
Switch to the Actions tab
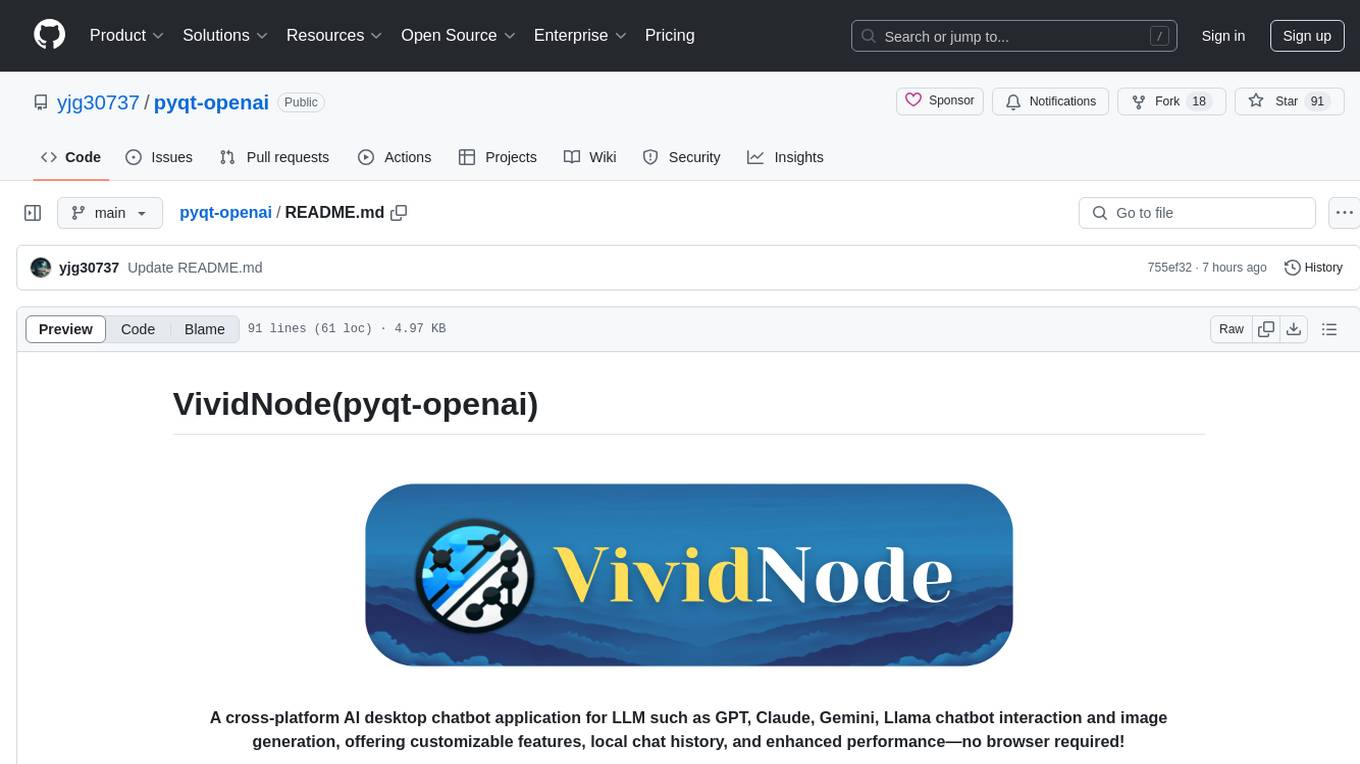395,157
